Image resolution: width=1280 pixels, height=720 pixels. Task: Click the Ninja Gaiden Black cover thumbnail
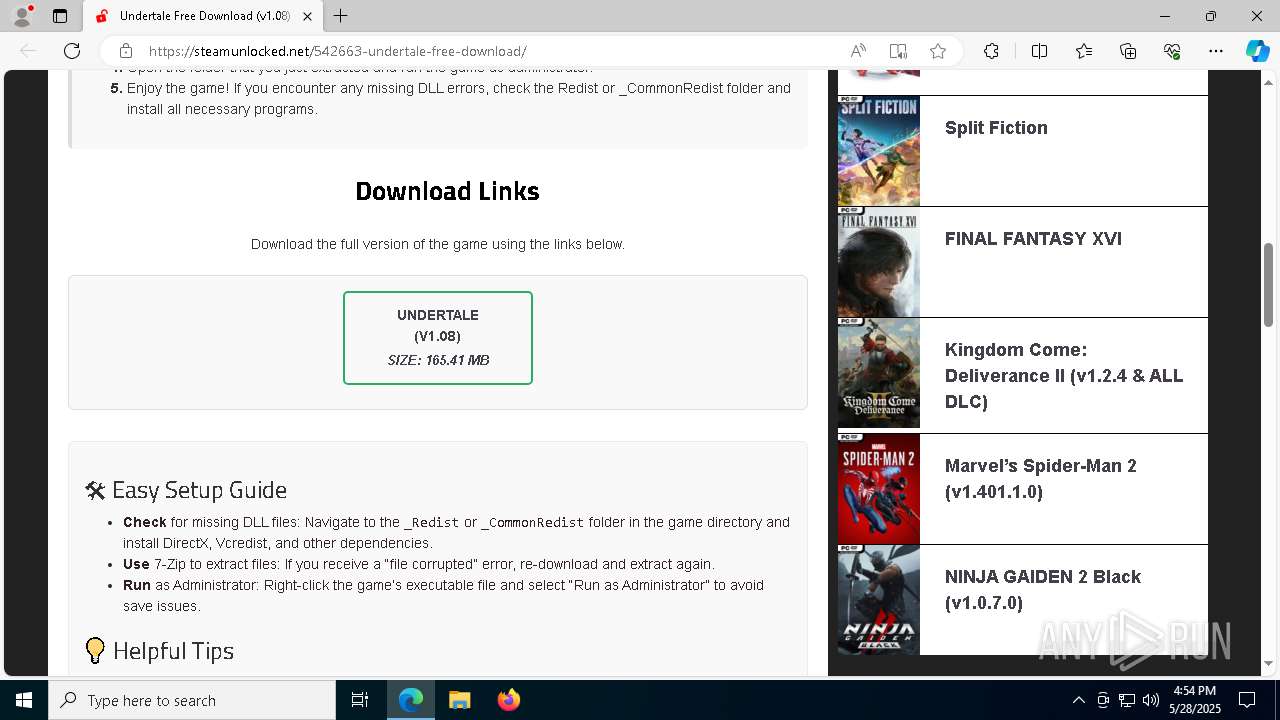(879, 600)
